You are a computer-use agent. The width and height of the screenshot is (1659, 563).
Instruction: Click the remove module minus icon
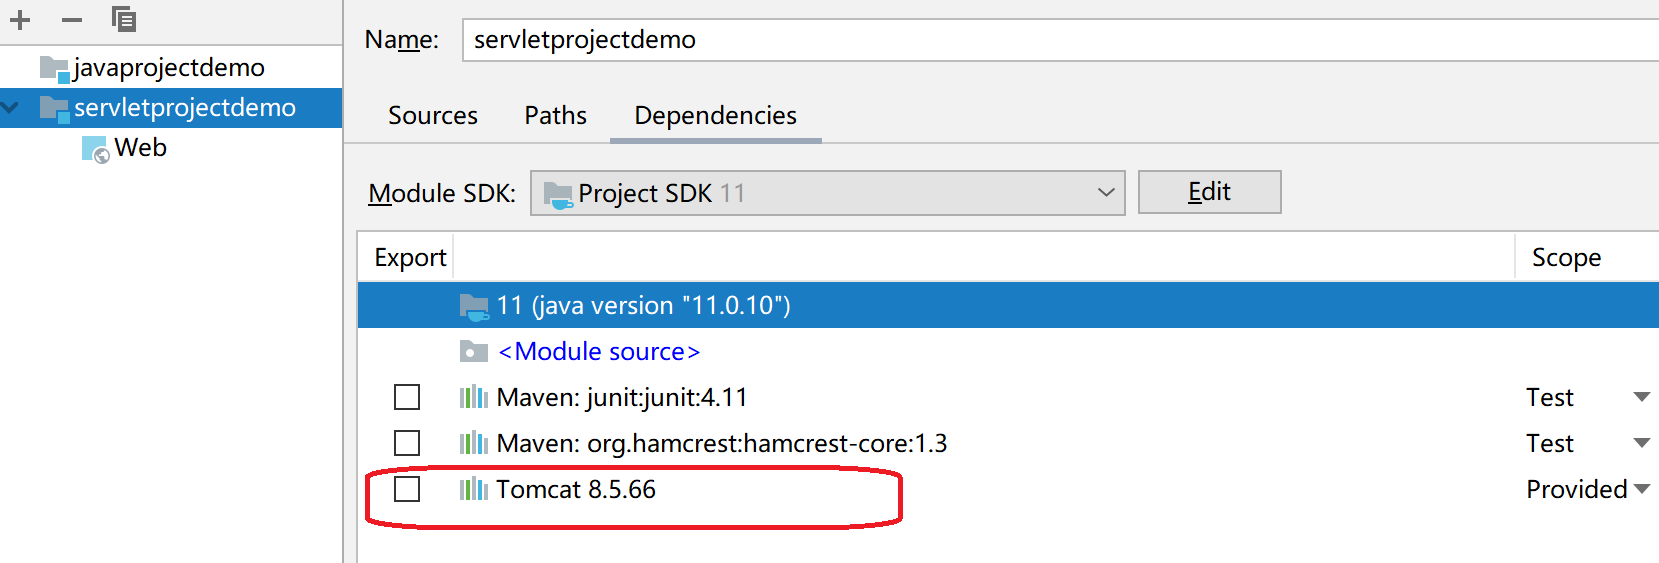click(72, 20)
